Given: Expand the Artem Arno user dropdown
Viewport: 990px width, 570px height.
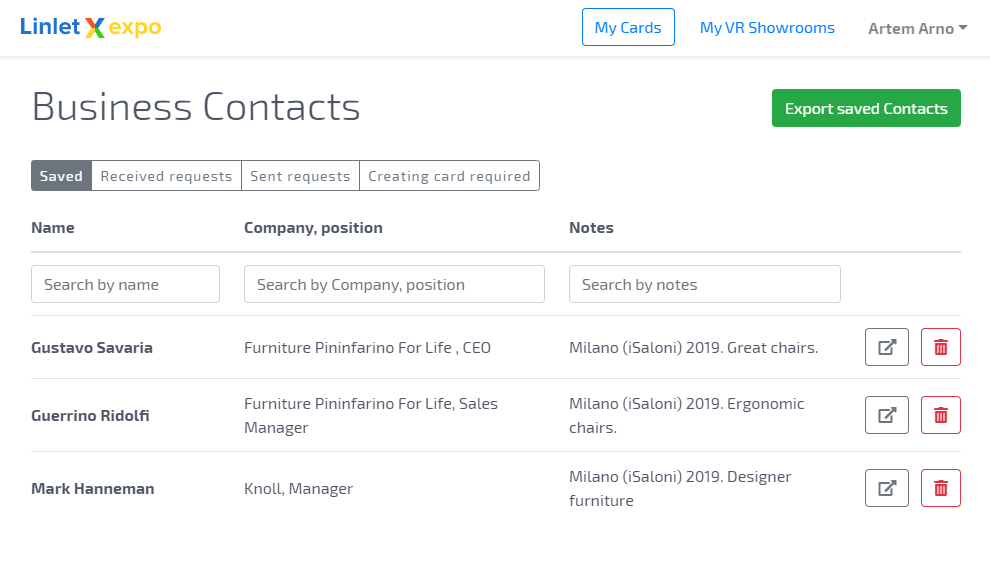Looking at the screenshot, I should pos(917,28).
